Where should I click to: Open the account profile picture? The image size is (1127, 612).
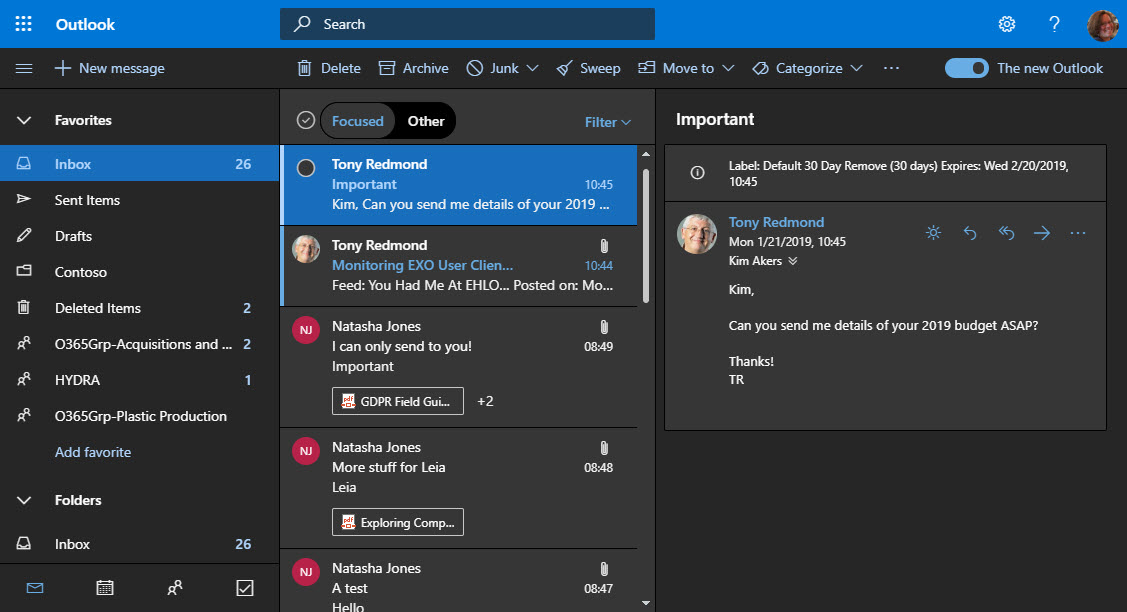[1102, 25]
